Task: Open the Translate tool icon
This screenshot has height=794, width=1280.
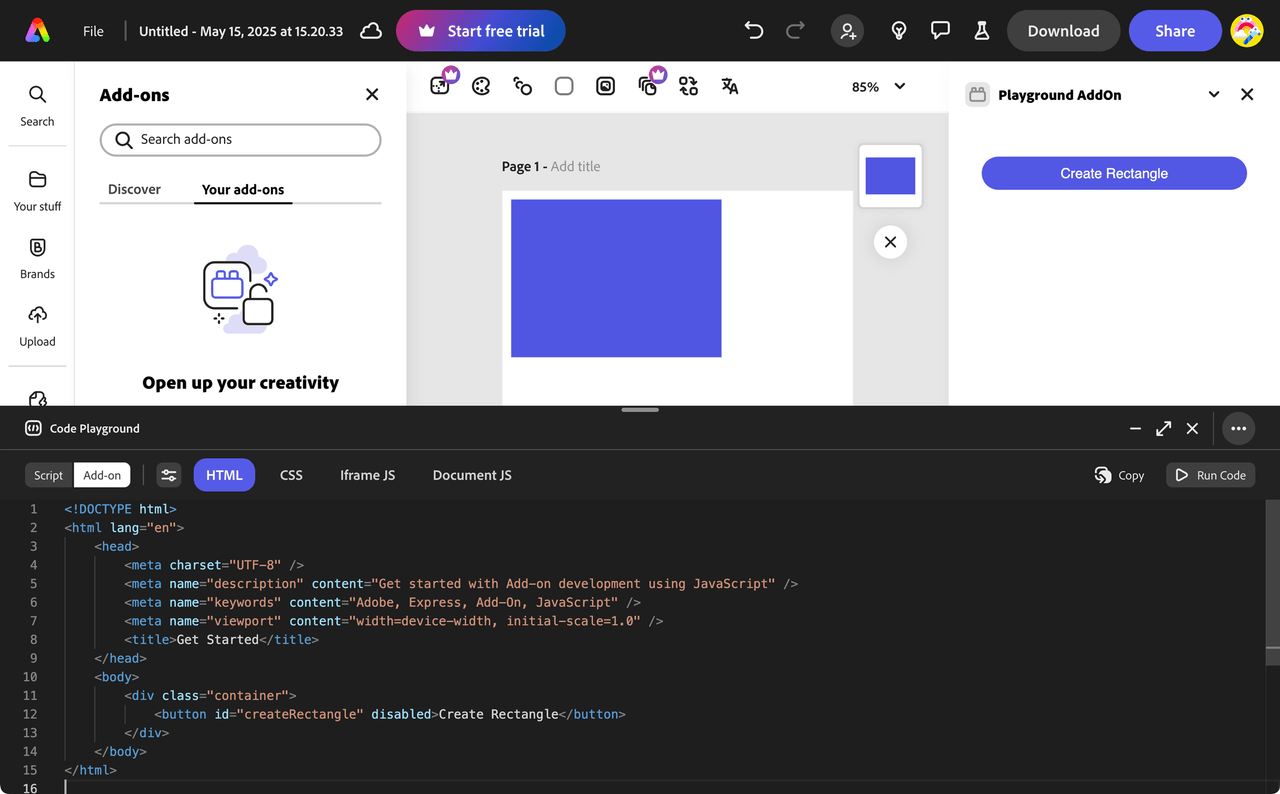Action: point(730,87)
